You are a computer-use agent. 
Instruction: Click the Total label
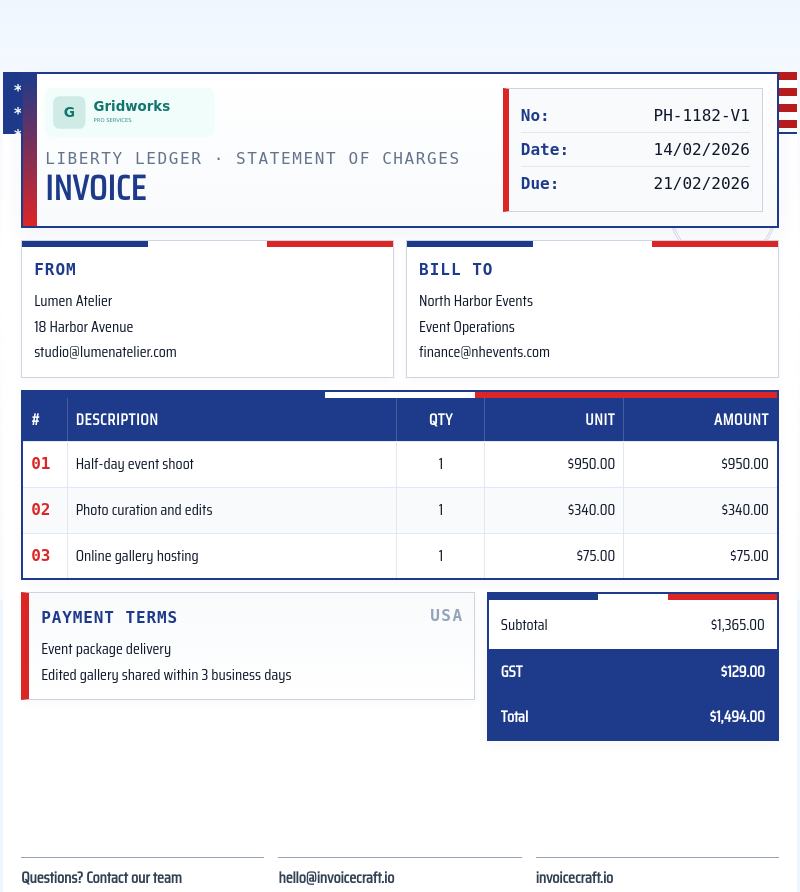[514, 717]
